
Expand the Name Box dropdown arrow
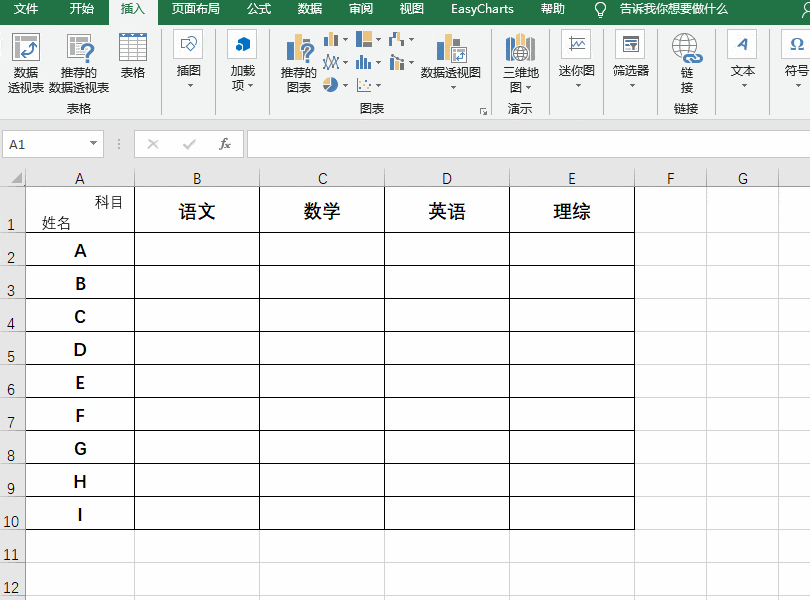(94, 144)
